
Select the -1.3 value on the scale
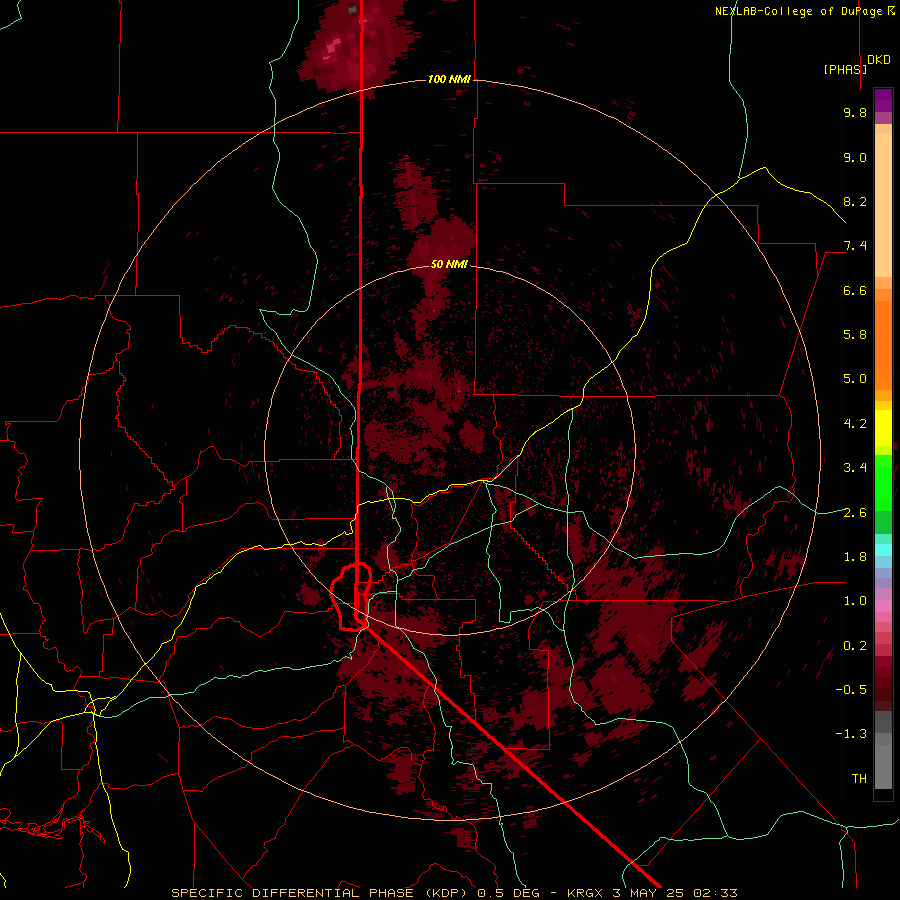(x=851, y=734)
